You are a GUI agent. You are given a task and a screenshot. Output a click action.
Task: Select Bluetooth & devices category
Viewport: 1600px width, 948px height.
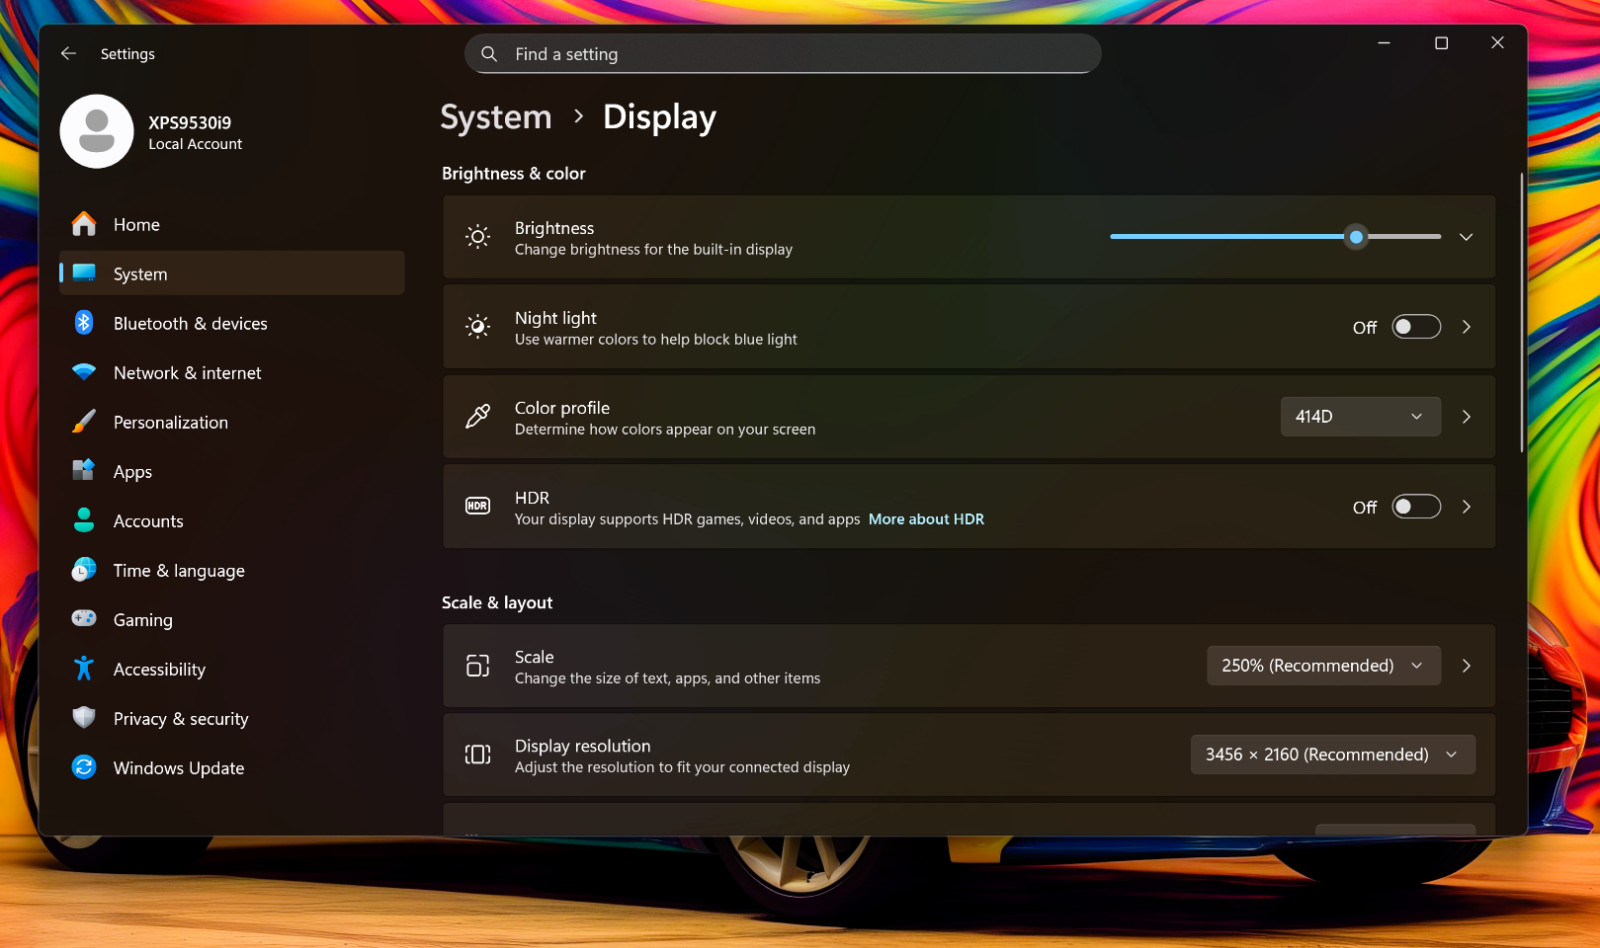click(232, 323)
